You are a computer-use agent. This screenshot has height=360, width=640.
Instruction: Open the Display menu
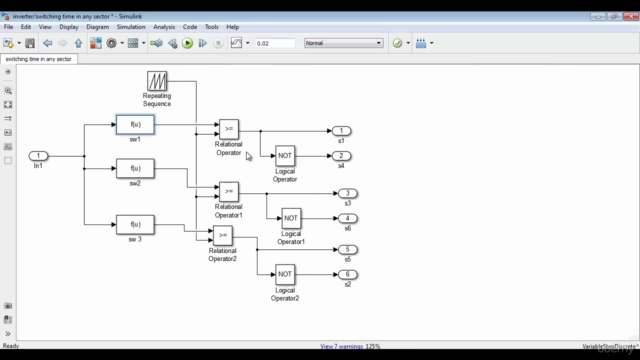click(69, 27)
